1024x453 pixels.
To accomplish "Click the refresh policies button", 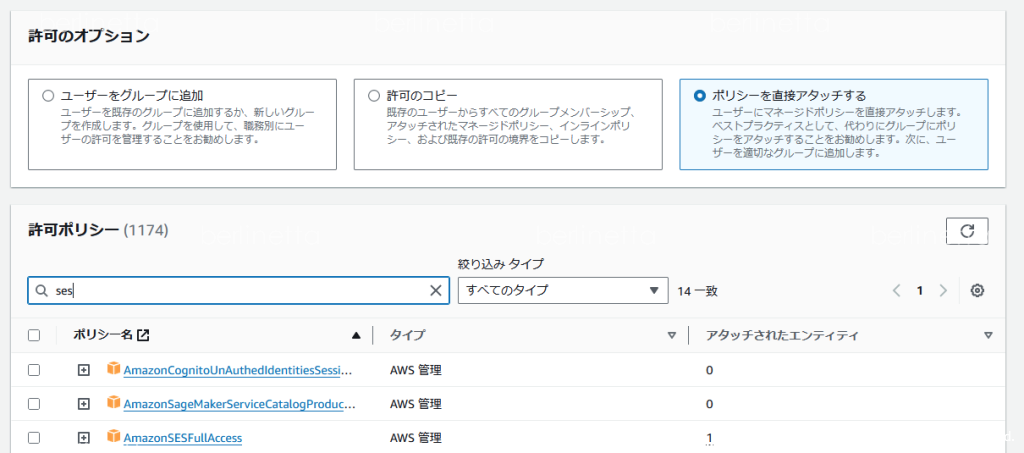I will (966, 231).
